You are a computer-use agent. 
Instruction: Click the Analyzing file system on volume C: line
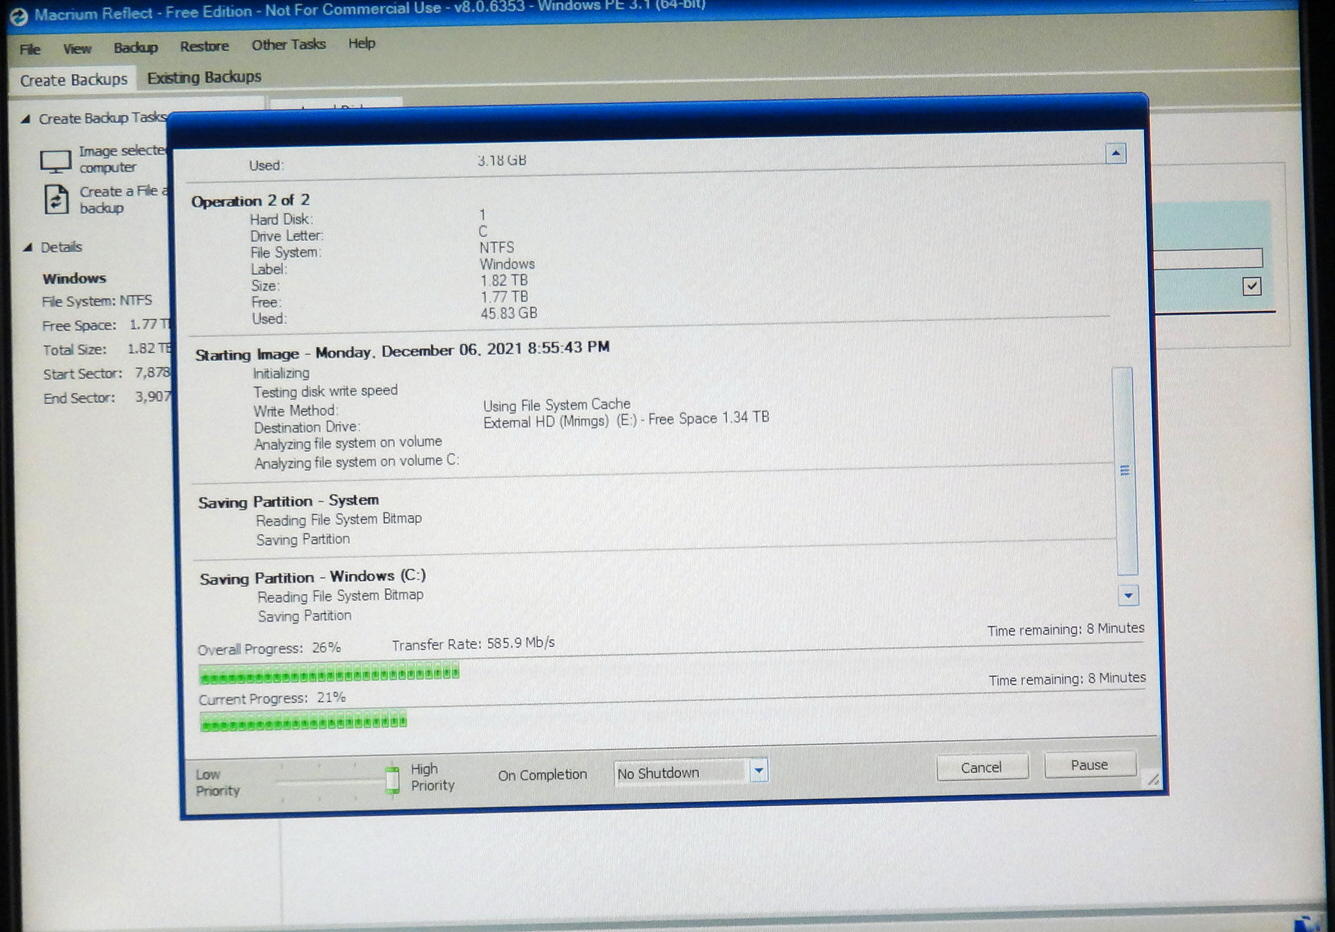pyautogui.click(x=357, y=462)
